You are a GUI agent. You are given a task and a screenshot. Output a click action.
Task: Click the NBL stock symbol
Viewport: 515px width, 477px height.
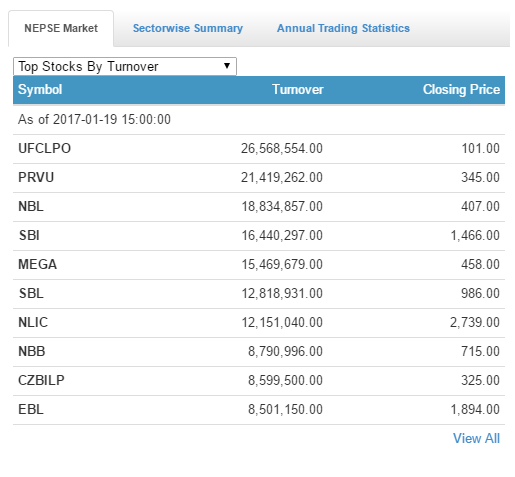pyautogui.click(x=31, y=206)
